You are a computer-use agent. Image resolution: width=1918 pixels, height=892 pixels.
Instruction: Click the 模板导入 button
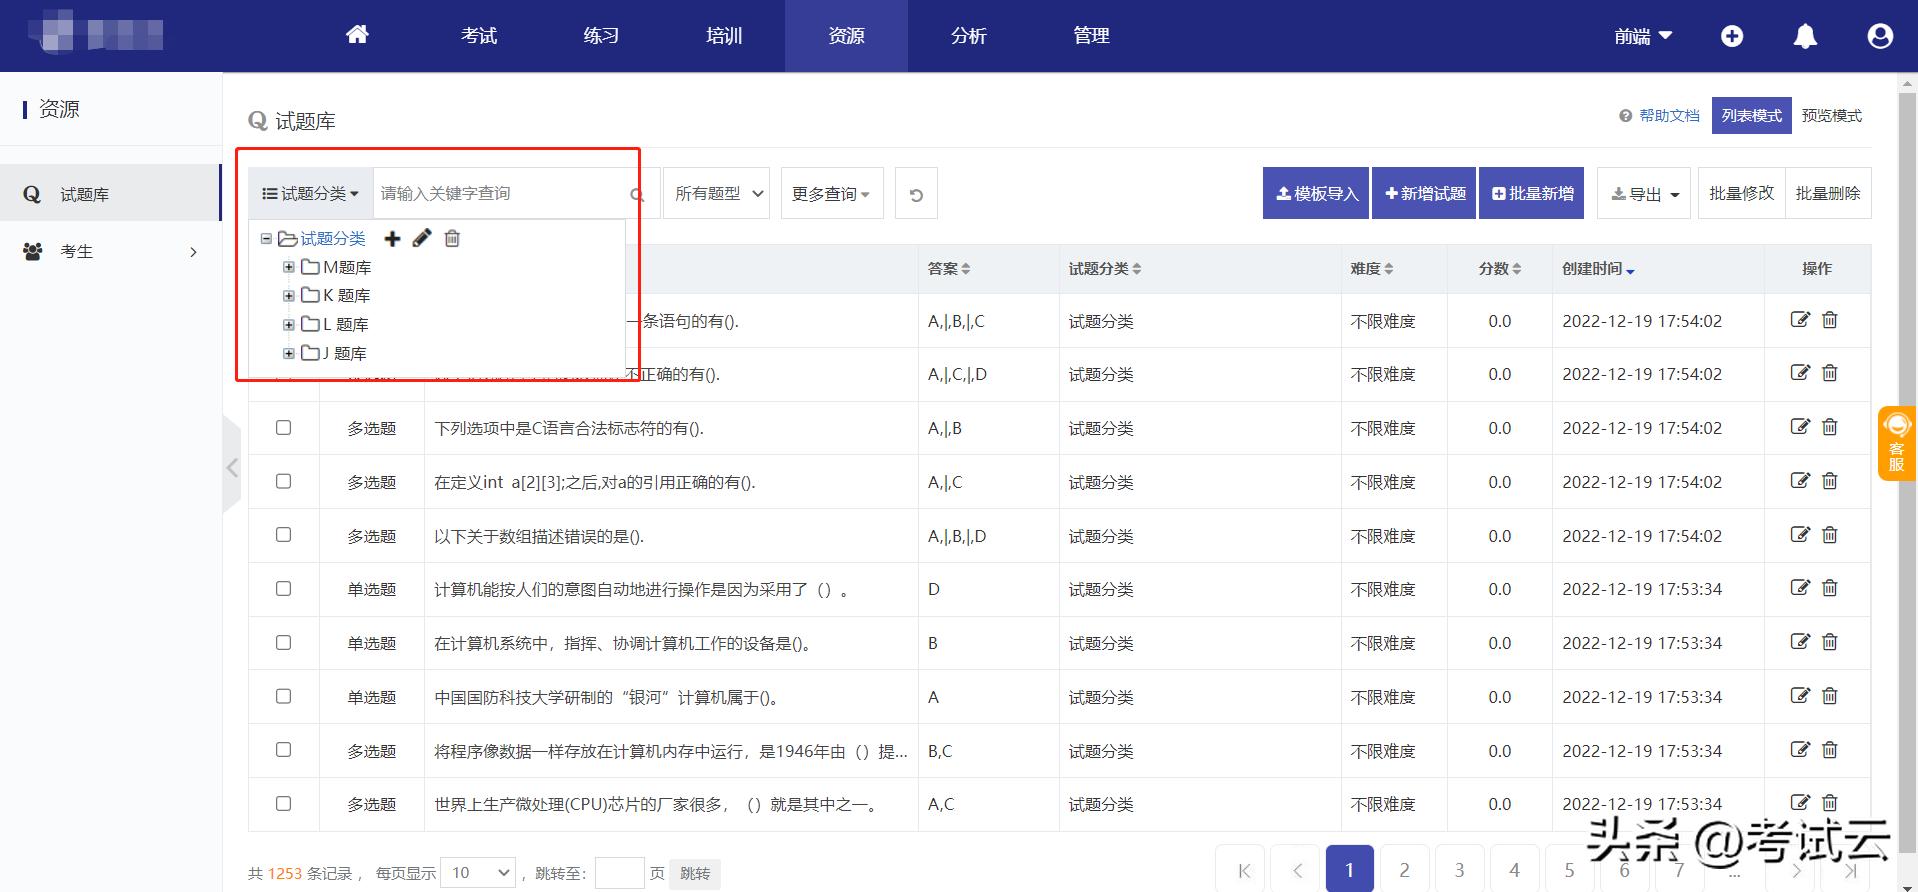click(x=1317, y=193)
